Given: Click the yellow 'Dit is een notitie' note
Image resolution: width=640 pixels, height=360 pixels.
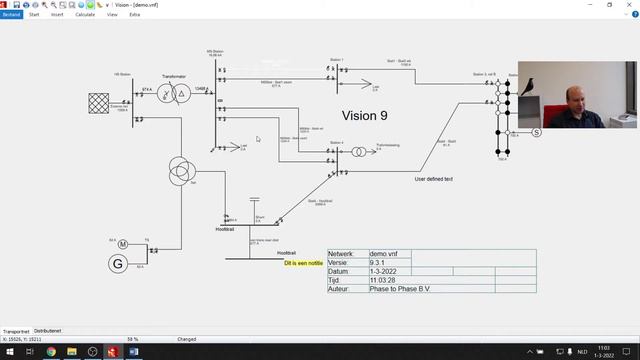Looking at the screenshot, I should (303, 263).
